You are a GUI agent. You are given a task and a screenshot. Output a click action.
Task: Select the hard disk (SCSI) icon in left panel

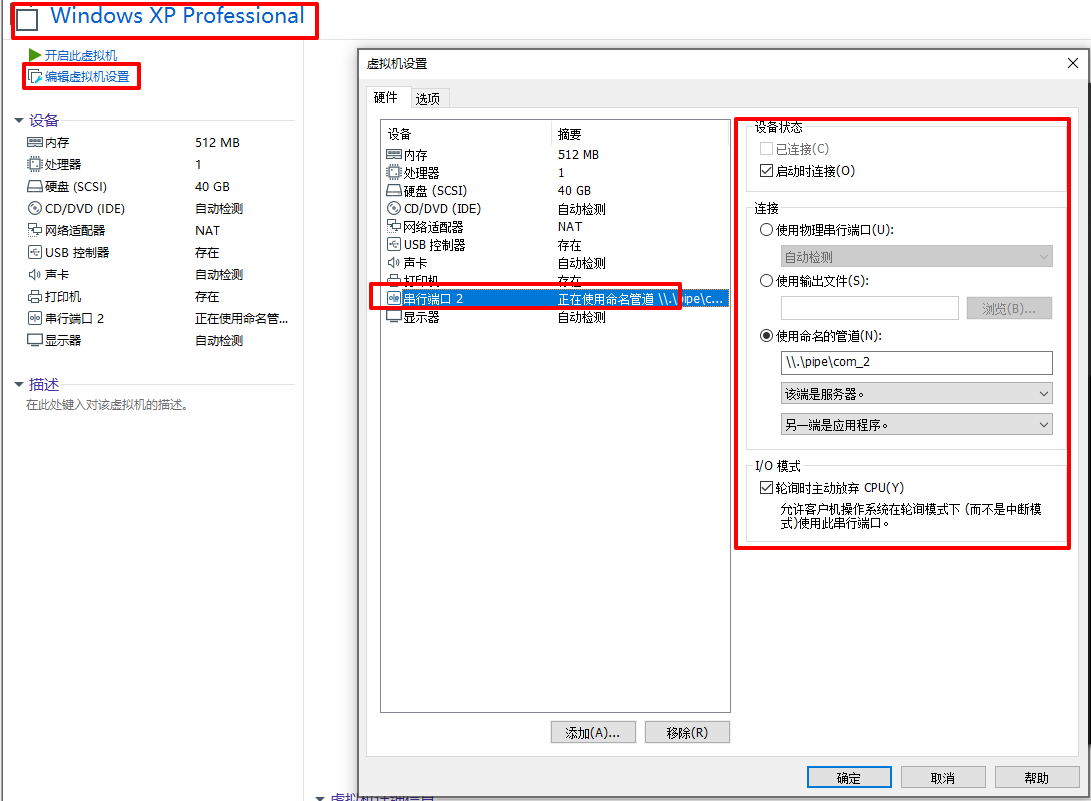tap(34, 187)
